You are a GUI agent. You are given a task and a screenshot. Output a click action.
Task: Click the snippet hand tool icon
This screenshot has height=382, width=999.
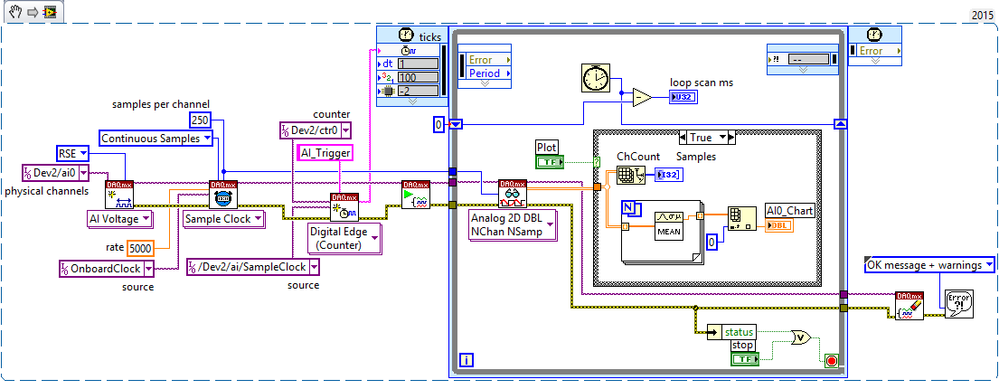[16, 12]
